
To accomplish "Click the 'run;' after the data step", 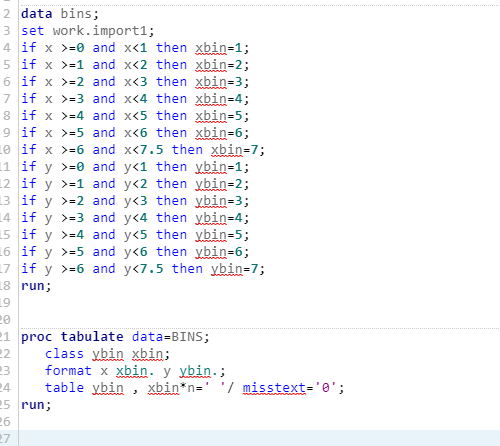I will 36,286.
